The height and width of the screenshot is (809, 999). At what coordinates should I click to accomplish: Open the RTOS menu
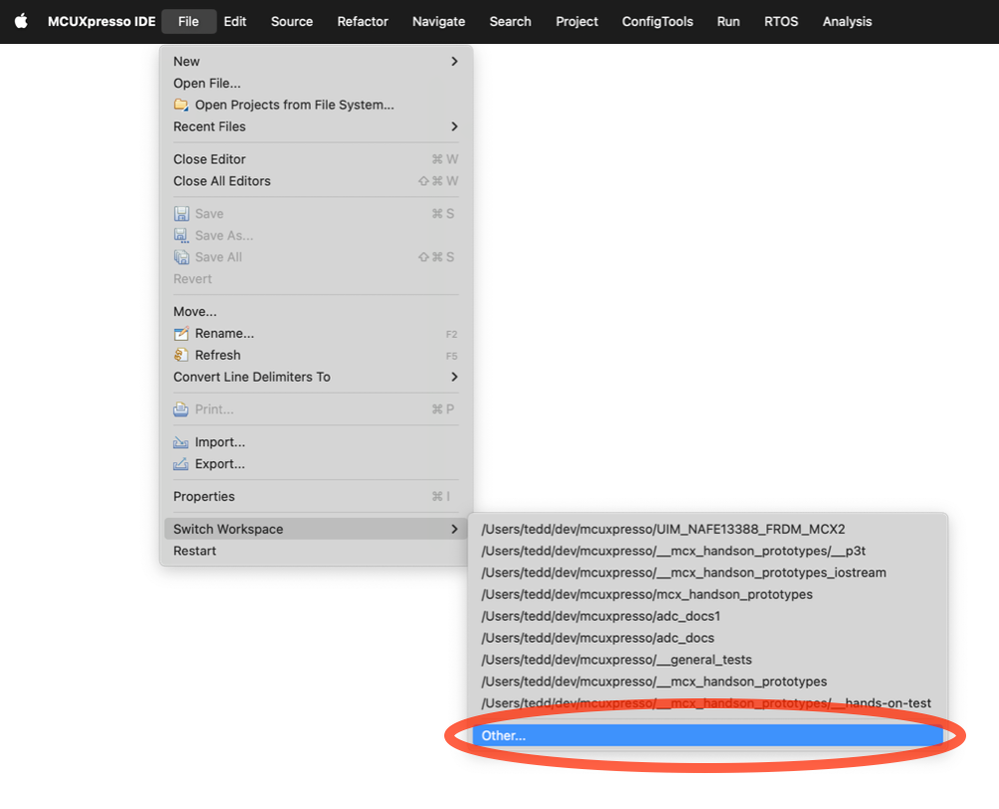(781, 21)
